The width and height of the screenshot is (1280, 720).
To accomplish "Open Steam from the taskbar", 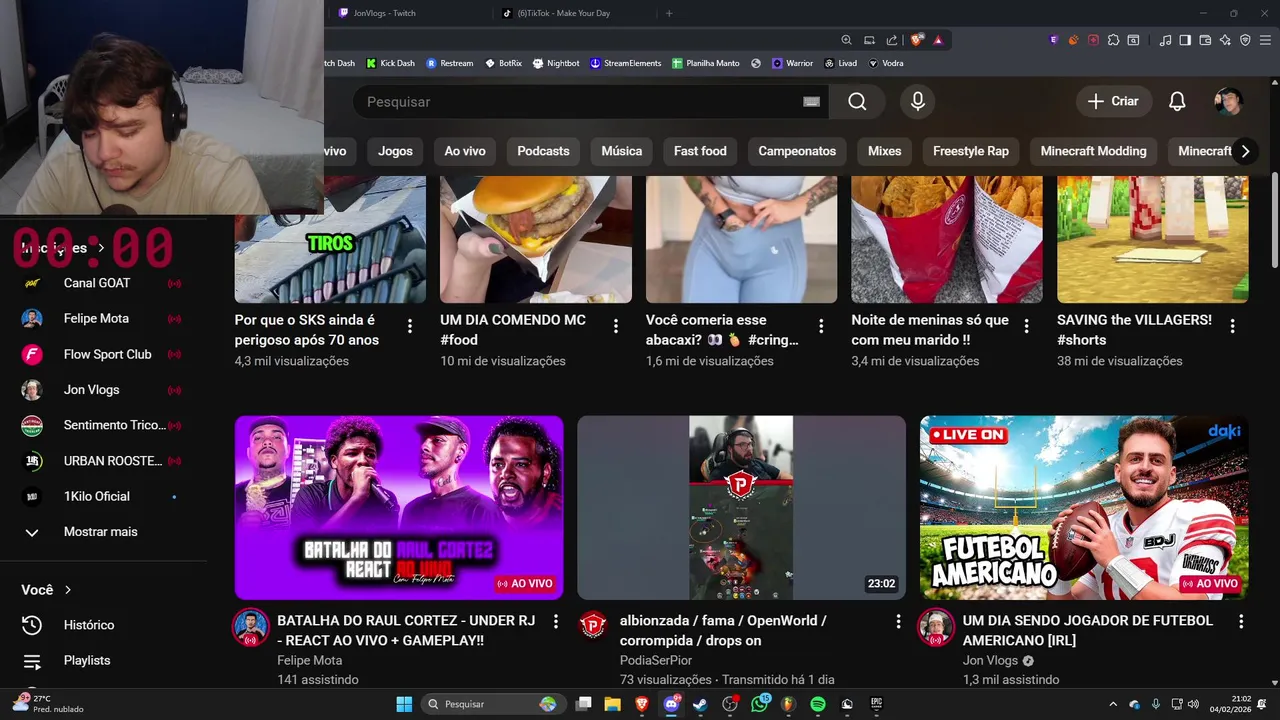I will point(700,704).
